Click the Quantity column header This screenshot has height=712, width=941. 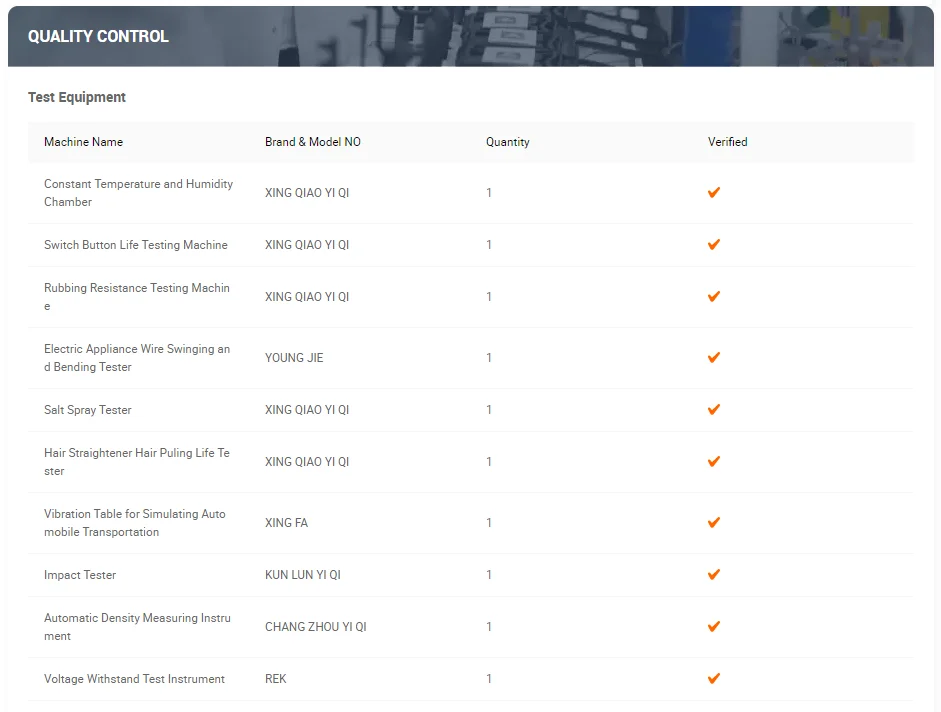(x=508, y=142)
